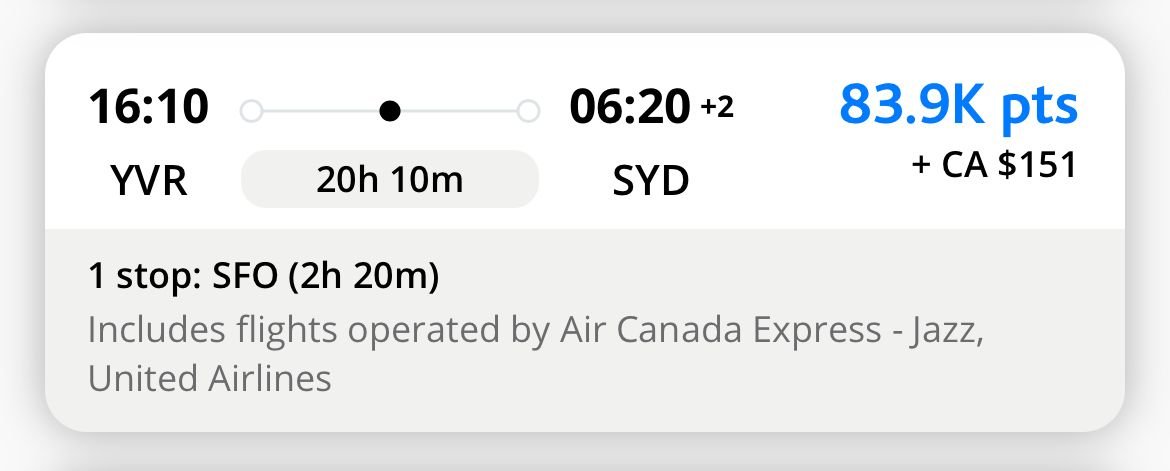Open the 1 stop: SFO layover details
This screenshot has height=471, width=1170.
pos(263,277)
